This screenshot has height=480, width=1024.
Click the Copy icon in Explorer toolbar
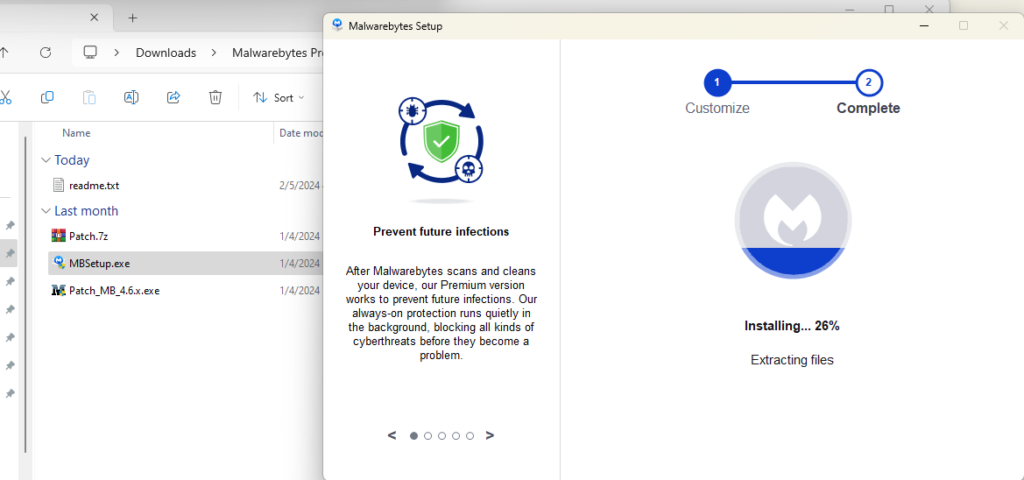[47, 97]
